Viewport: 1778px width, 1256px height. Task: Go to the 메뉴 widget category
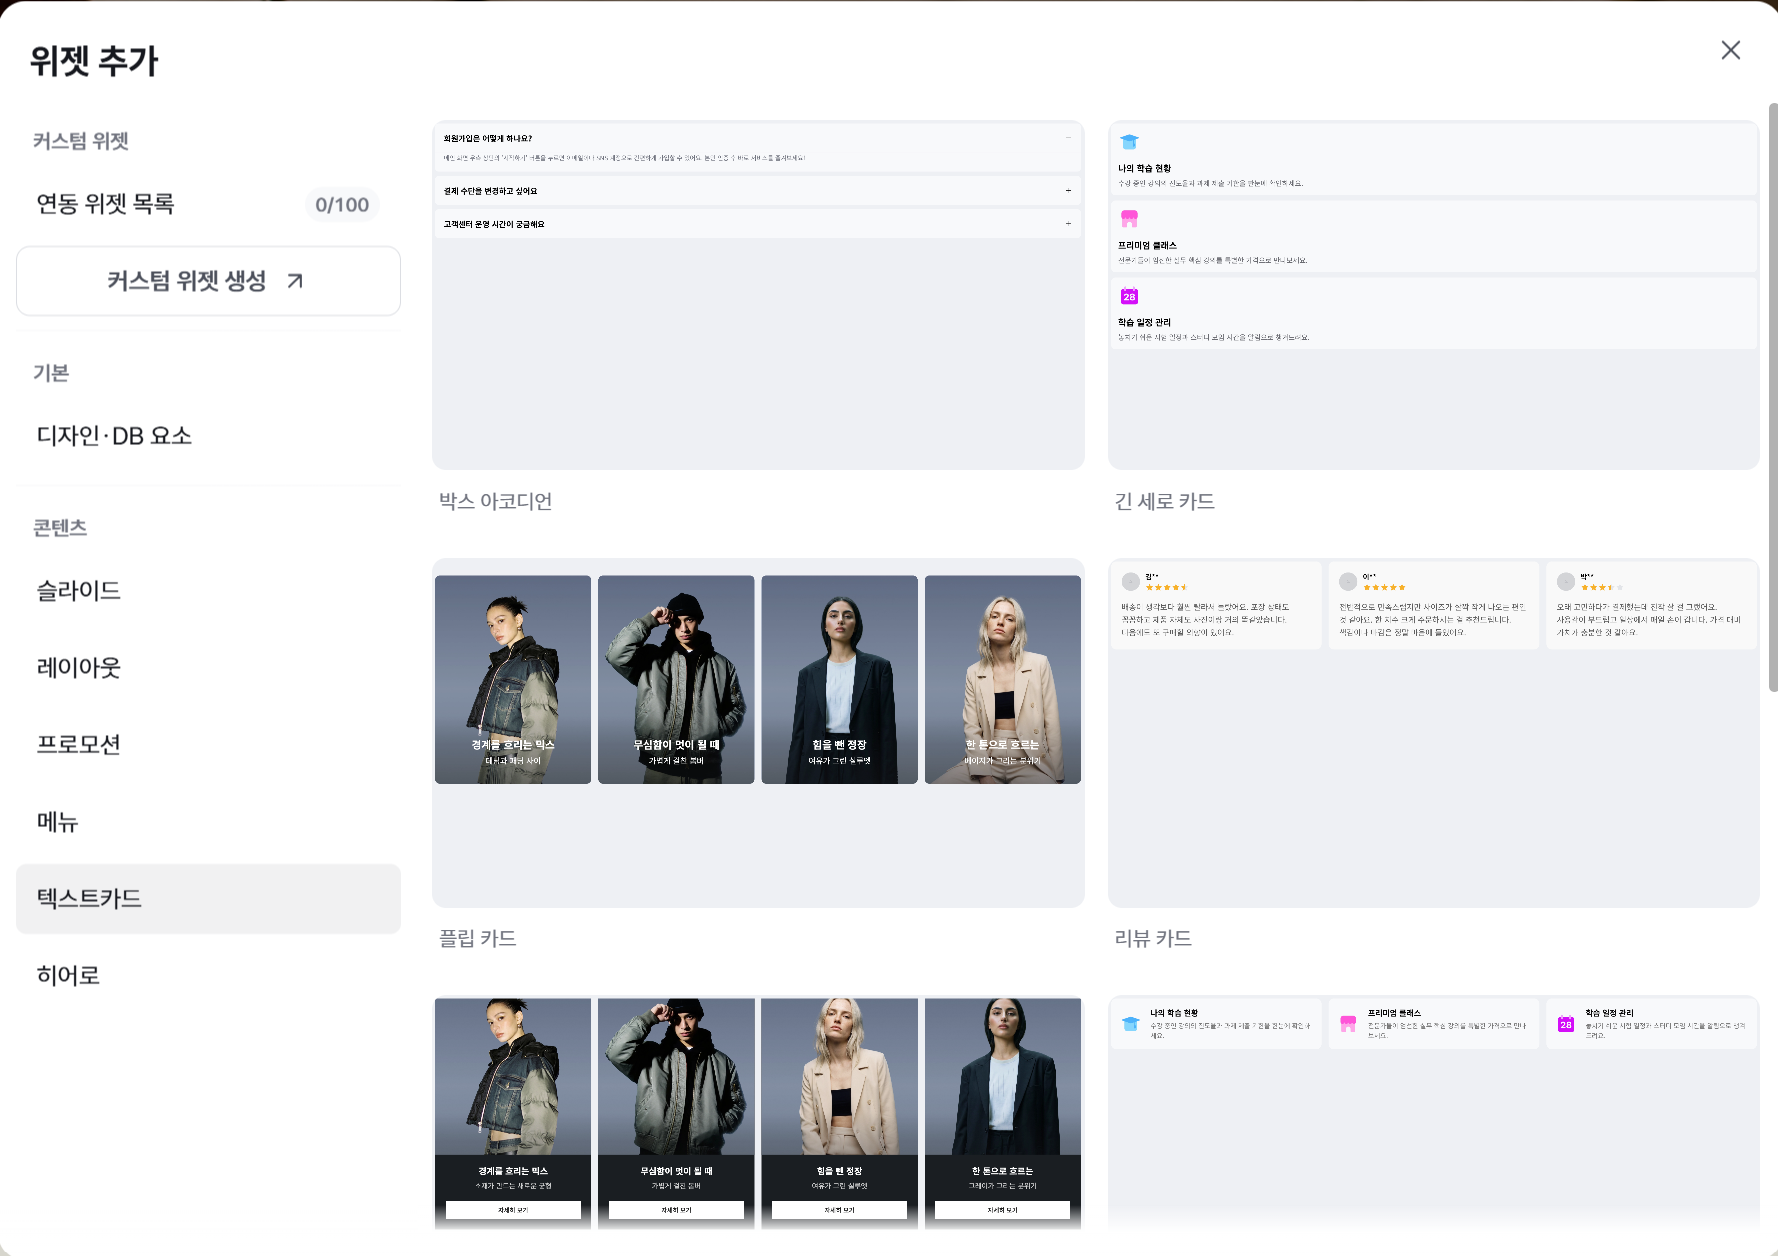(x=208, y=822)
